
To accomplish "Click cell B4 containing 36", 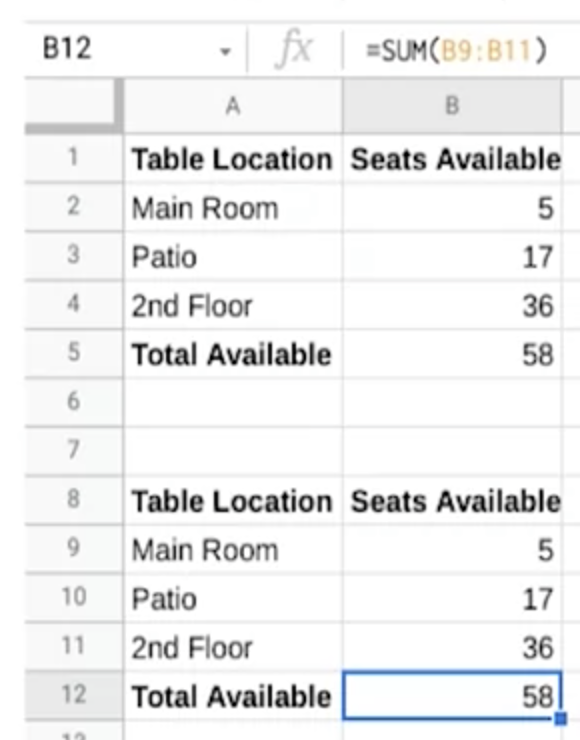I will [452, 305].
